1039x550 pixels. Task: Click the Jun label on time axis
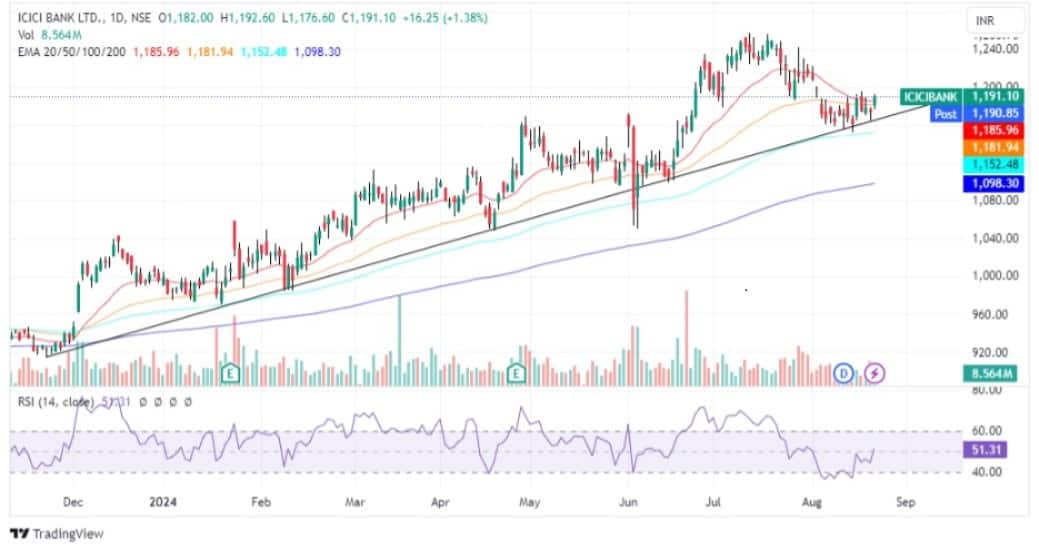pos(628,502)
